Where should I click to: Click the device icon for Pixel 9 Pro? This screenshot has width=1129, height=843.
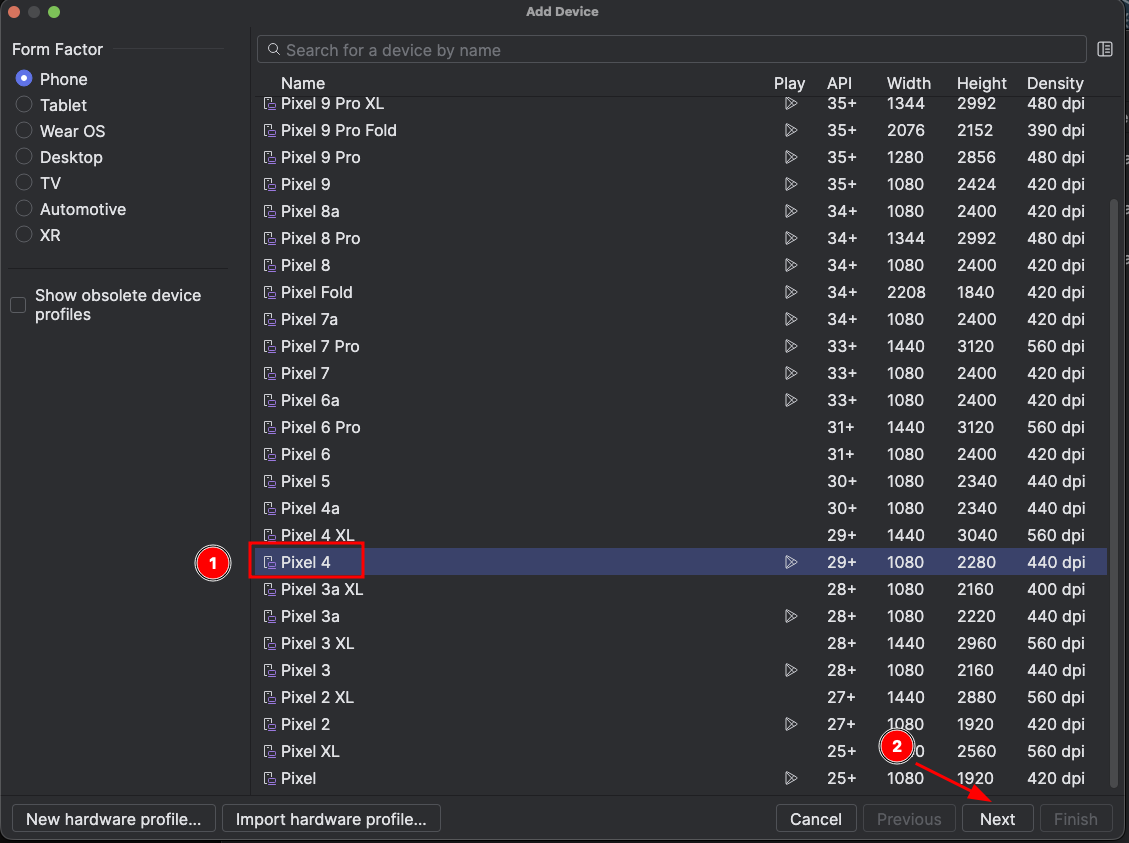pyautogui.click(x=270, y=157)
